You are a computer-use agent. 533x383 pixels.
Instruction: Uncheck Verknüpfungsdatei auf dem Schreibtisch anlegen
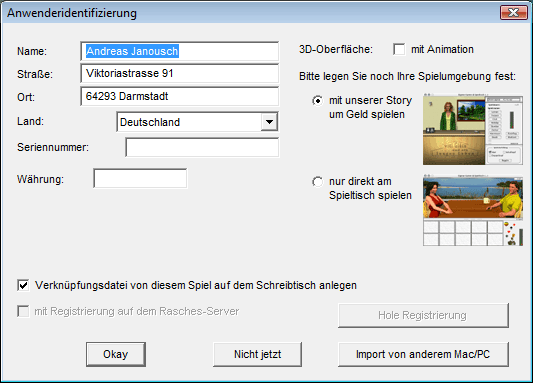[23, 285]
